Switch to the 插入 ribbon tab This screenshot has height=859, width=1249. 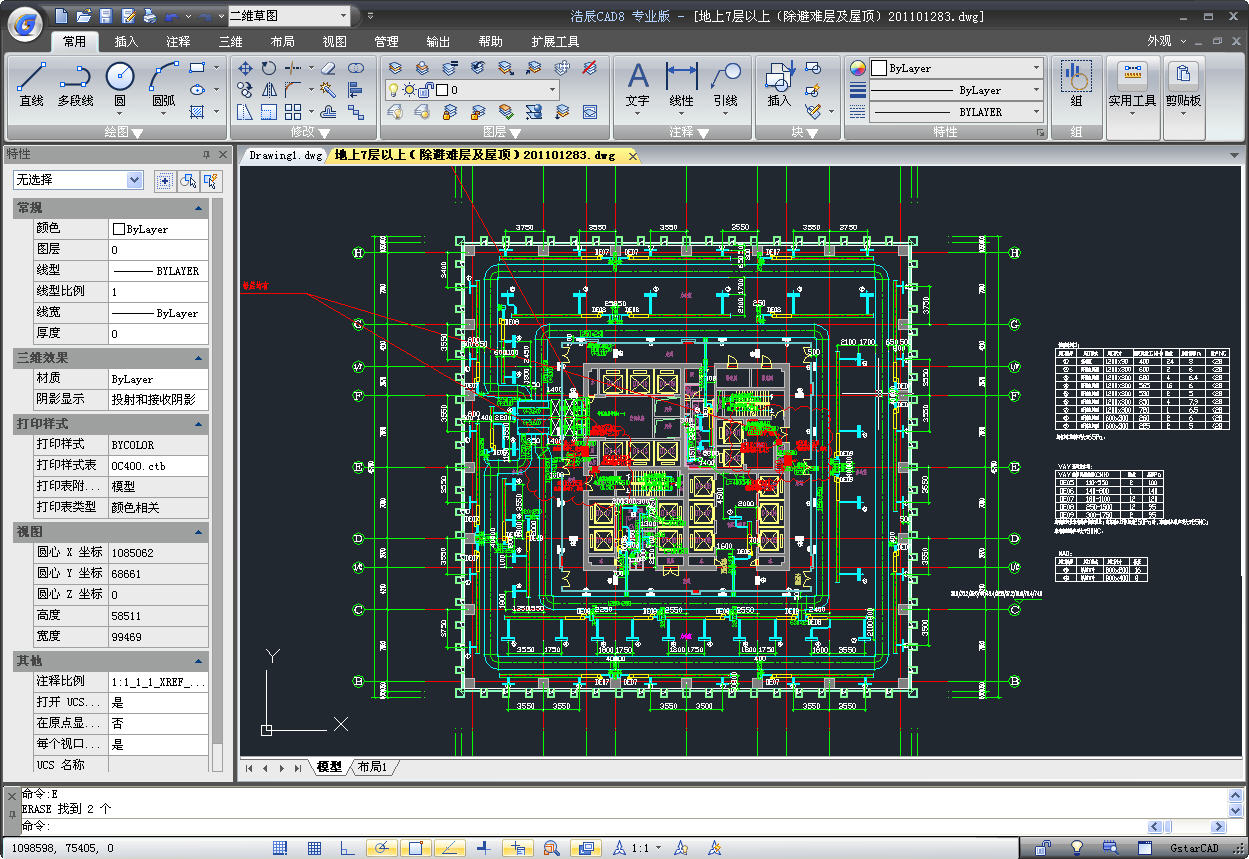click(x=126, y=42)
